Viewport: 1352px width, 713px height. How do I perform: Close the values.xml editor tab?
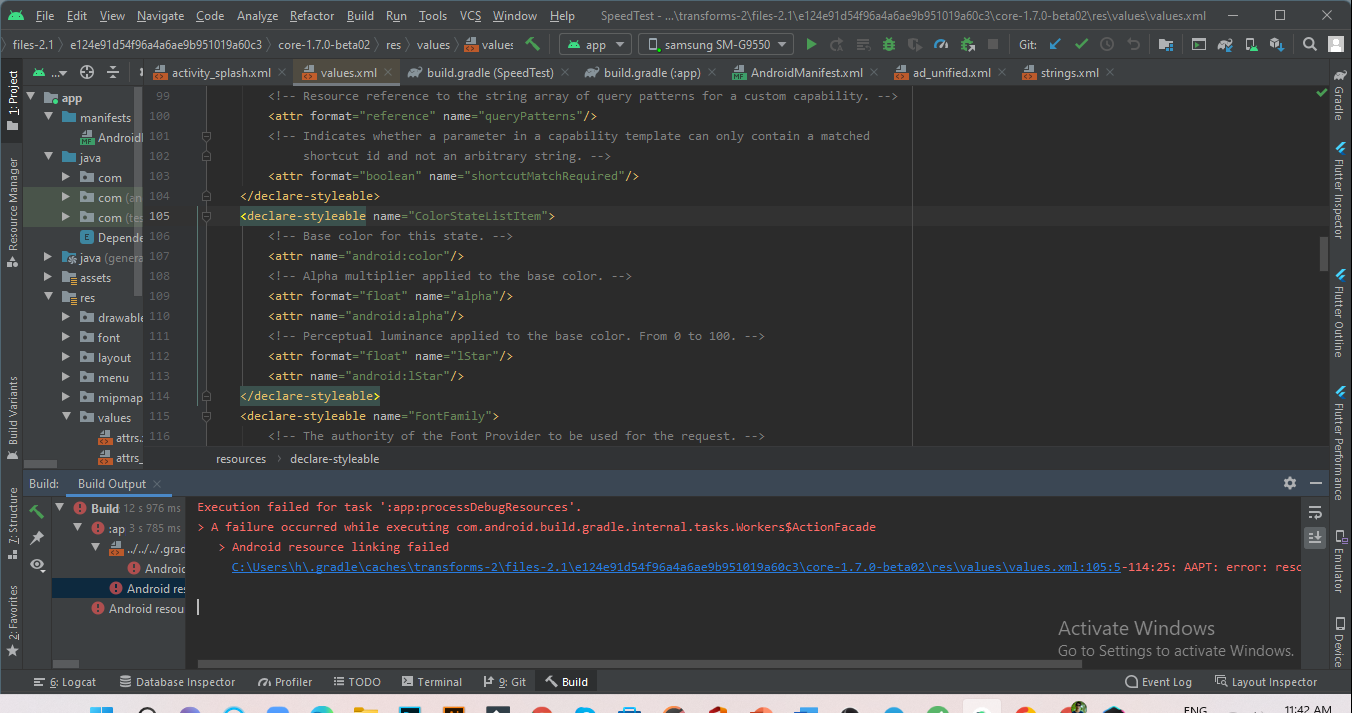(x=387, y=73)
